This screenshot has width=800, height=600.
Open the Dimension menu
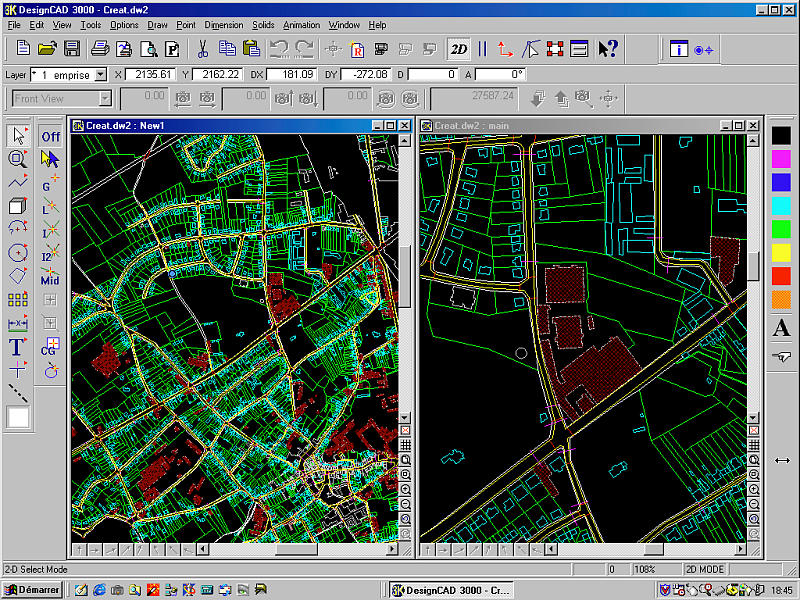(x=223, y=24)
